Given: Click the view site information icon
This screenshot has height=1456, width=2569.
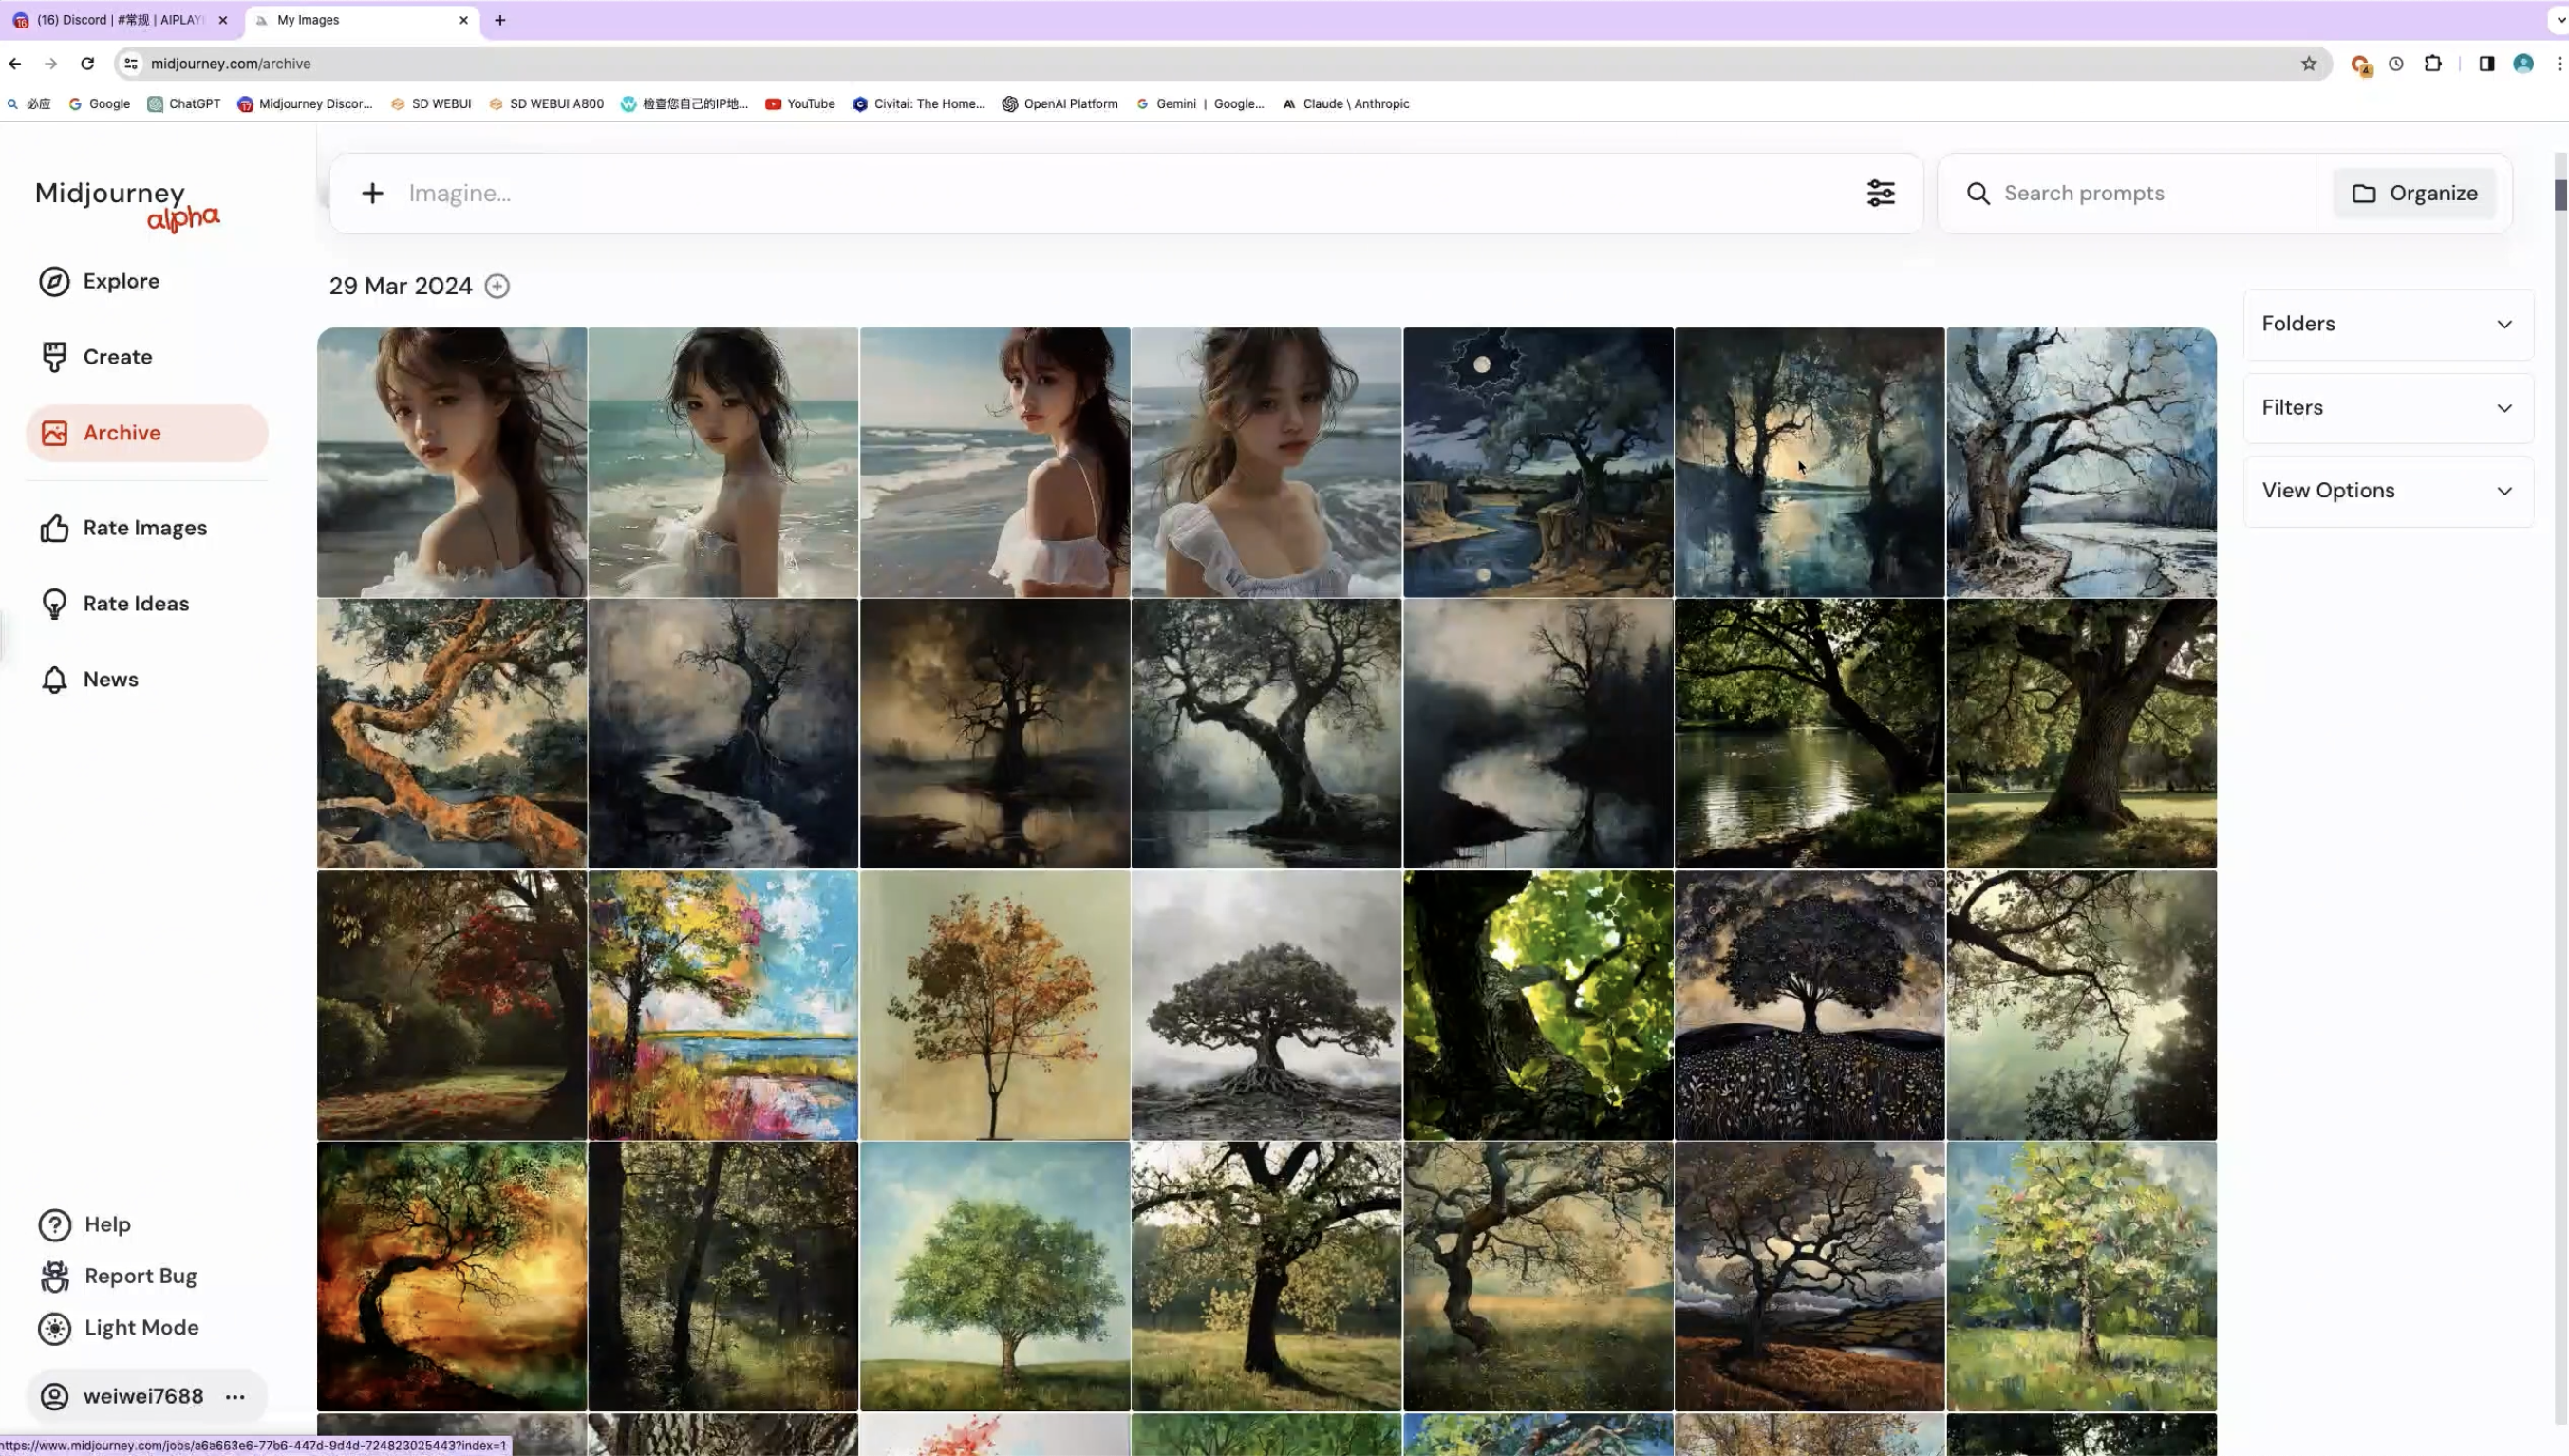Looking at the screenshot, I should 130,64.
